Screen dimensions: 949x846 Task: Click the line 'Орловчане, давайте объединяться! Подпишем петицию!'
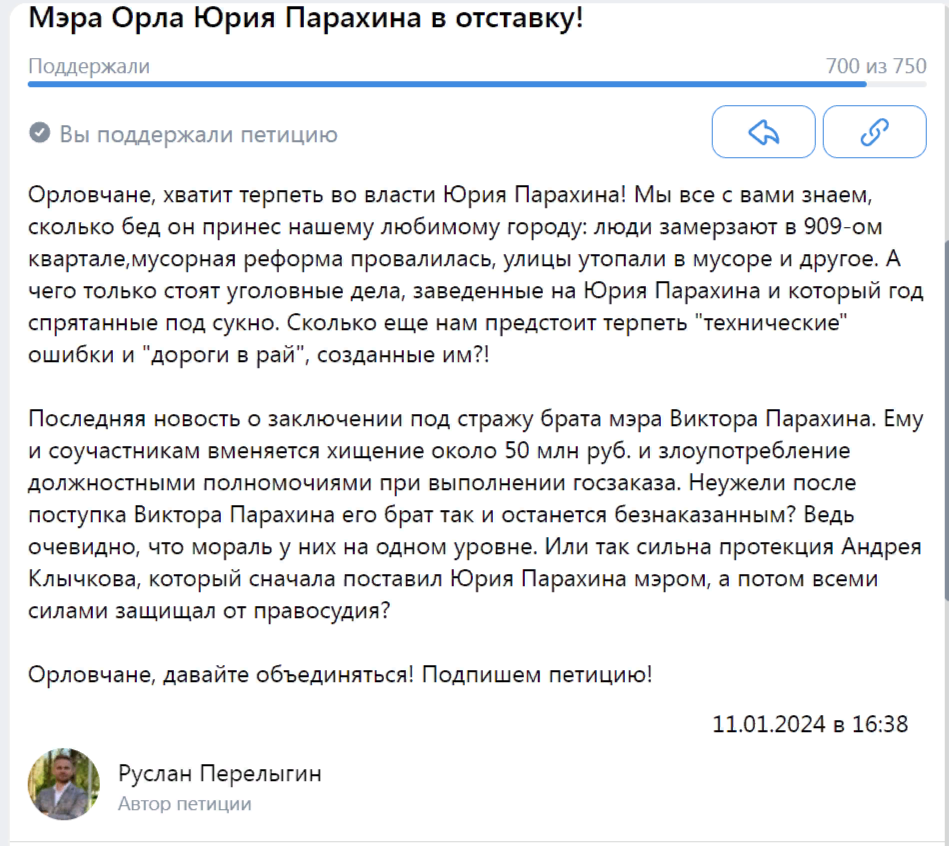340,674
